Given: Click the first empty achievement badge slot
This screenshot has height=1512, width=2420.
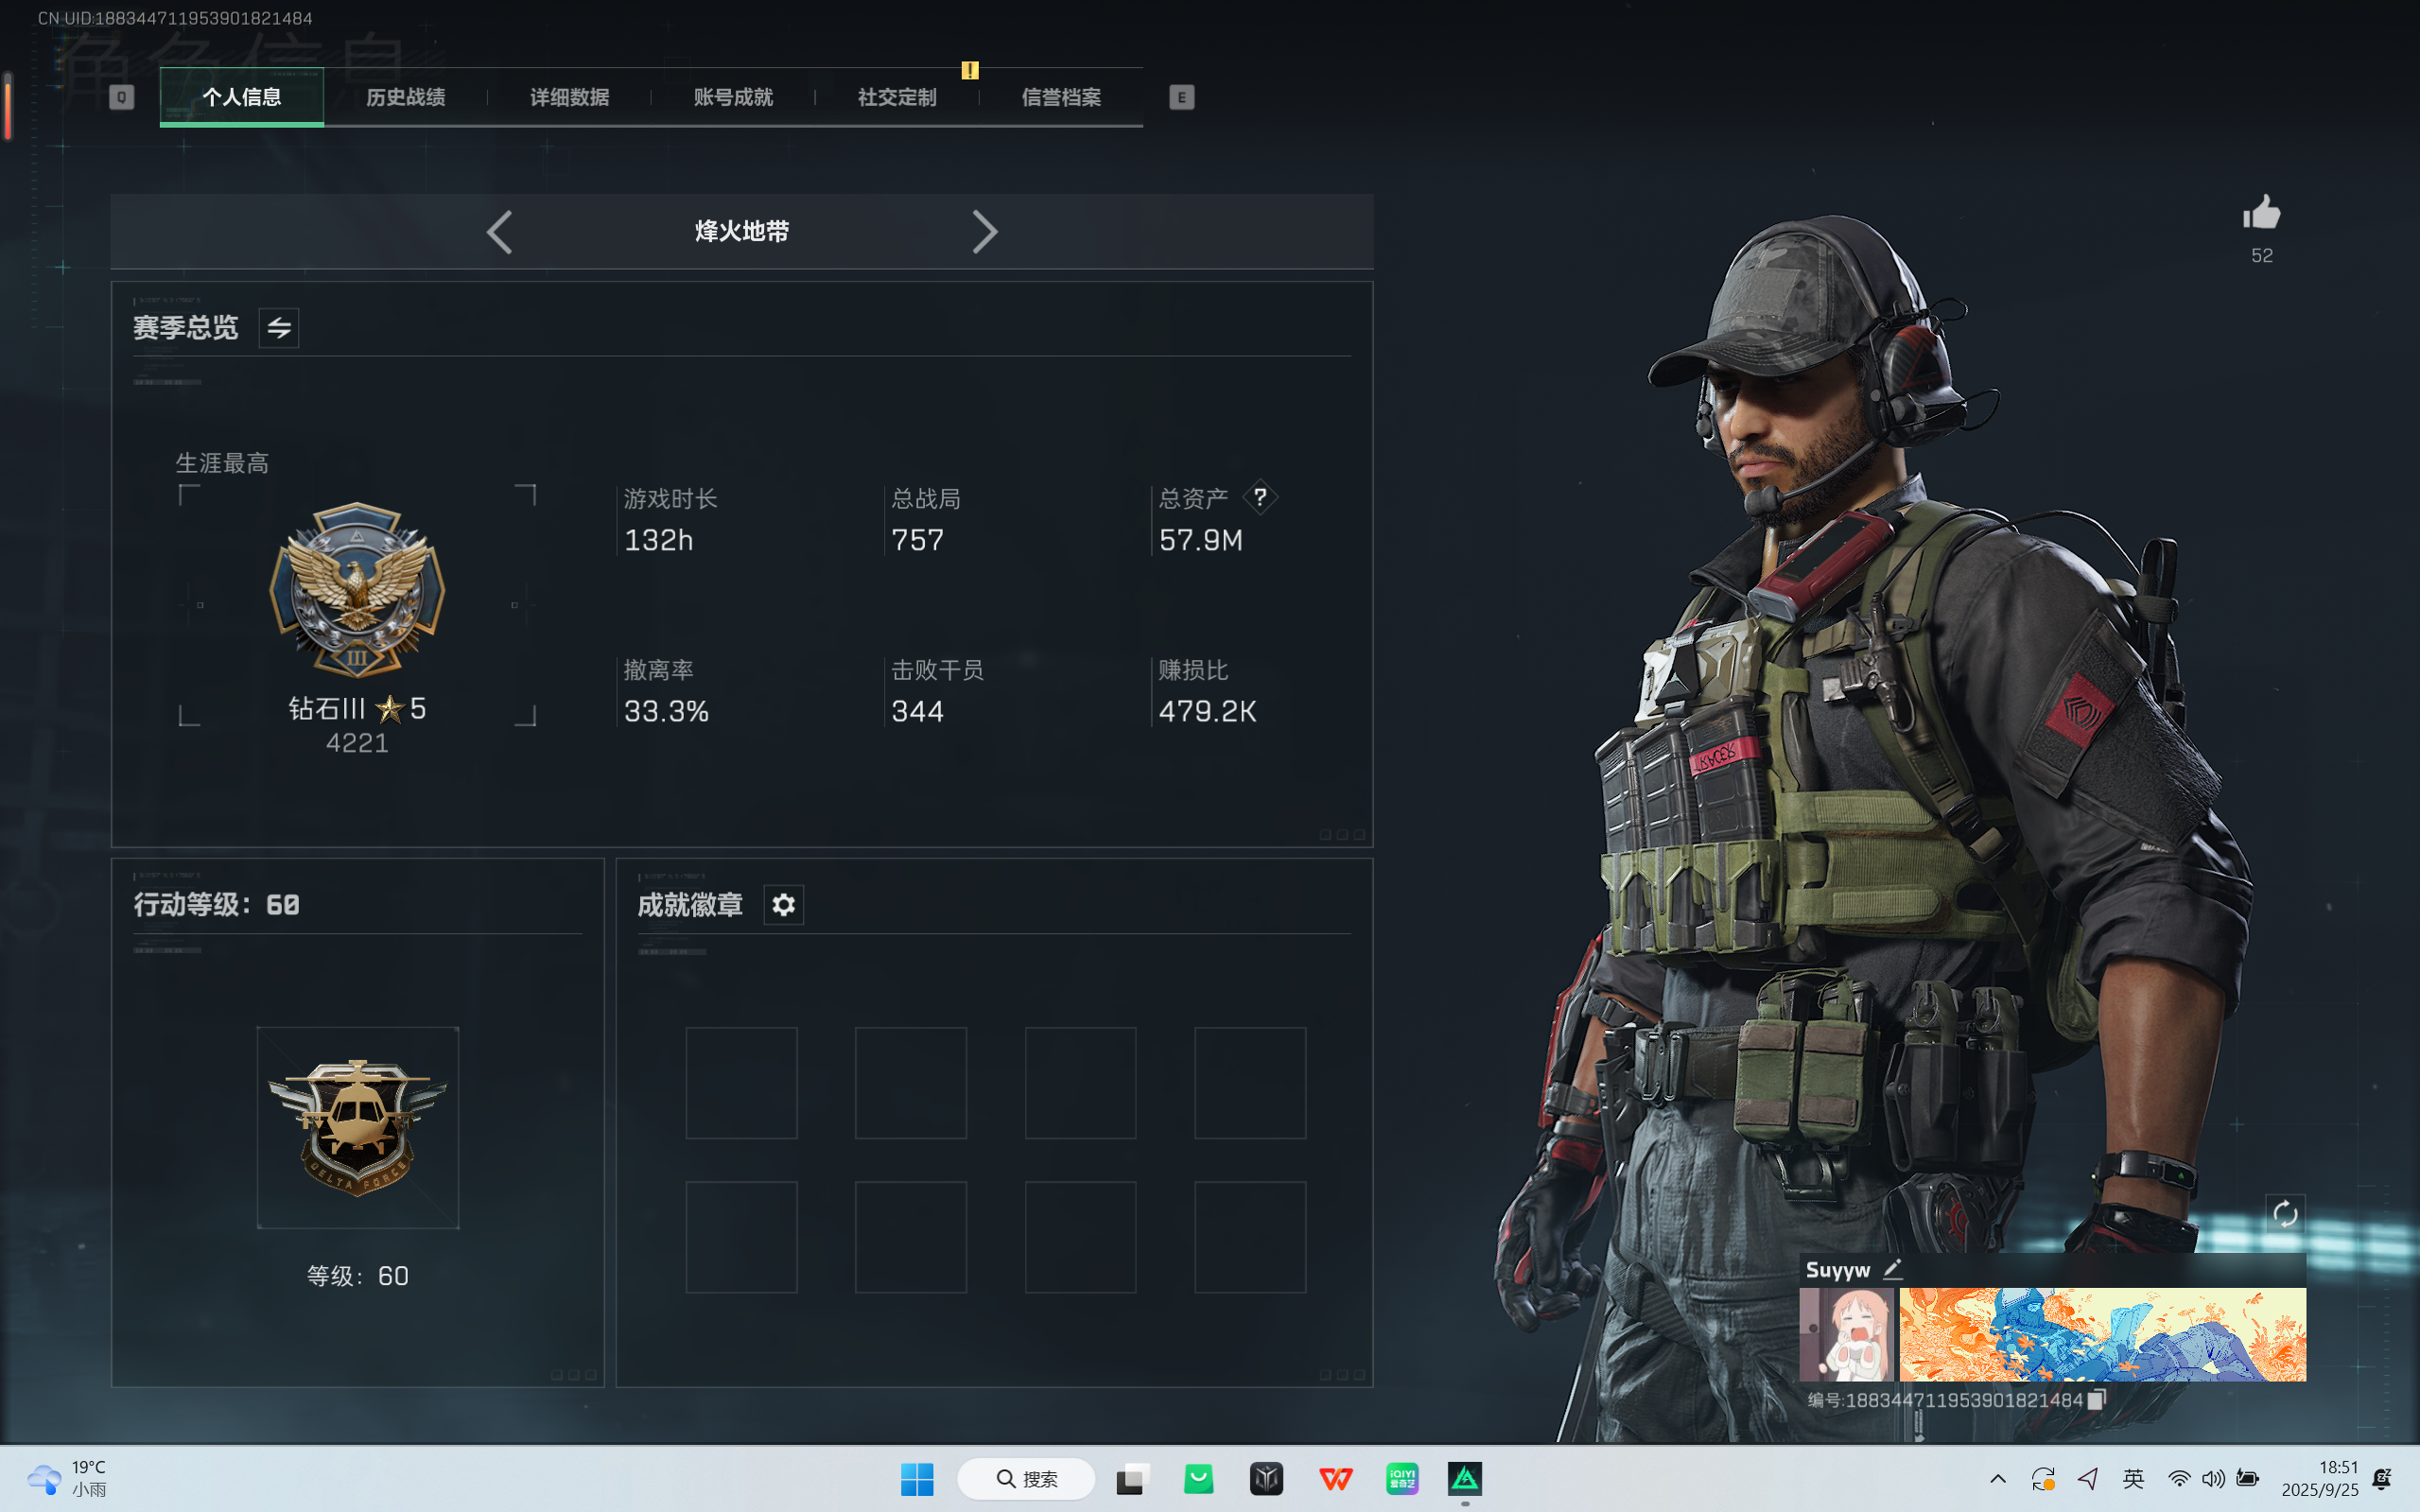Looking at the screenshot, I should click(741, 1083).
